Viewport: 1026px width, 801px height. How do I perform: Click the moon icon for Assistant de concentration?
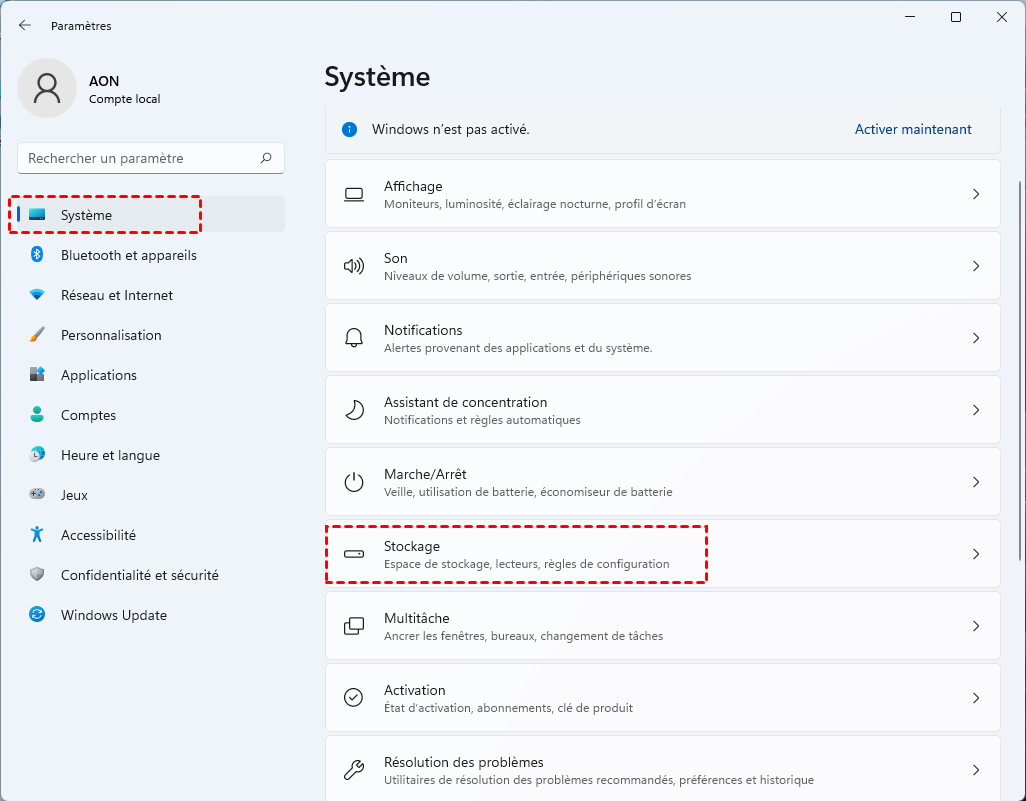(354, 410)
